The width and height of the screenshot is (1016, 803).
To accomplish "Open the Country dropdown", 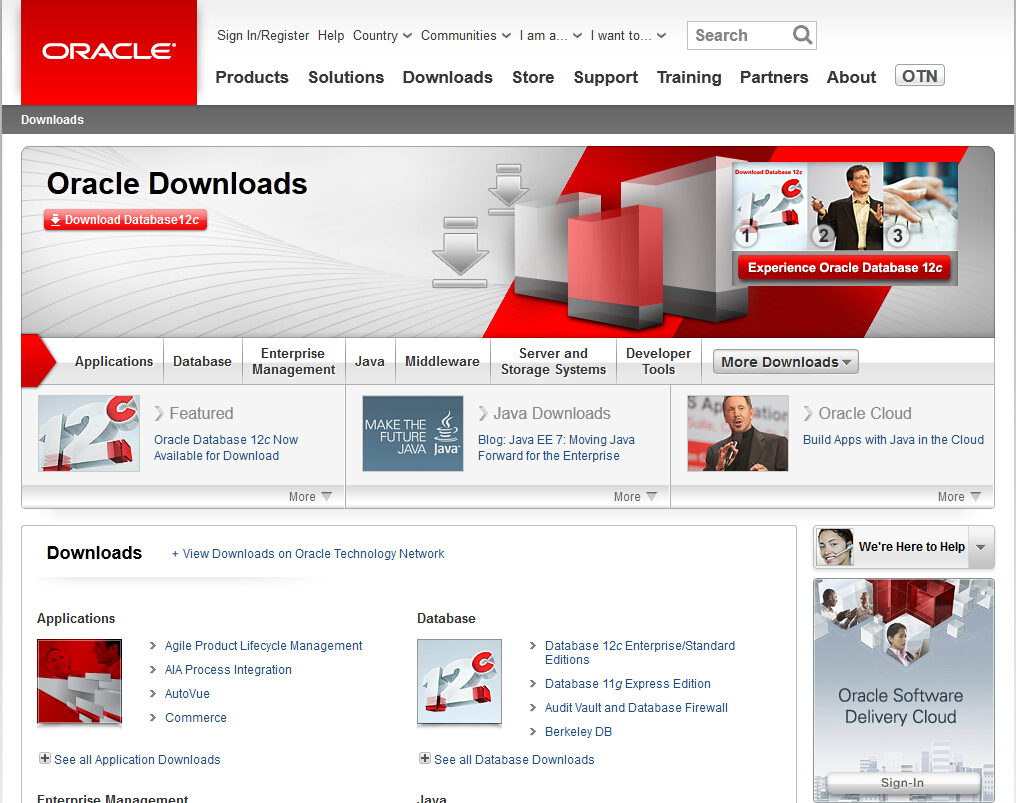I will [382, 36].
